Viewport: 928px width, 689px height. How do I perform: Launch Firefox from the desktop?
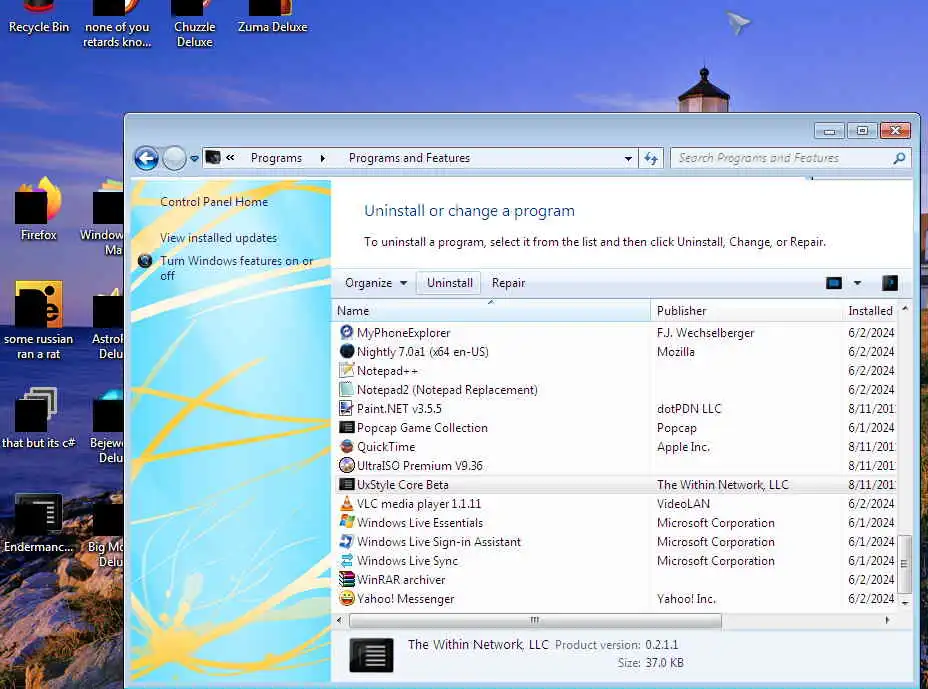point(38,210)
